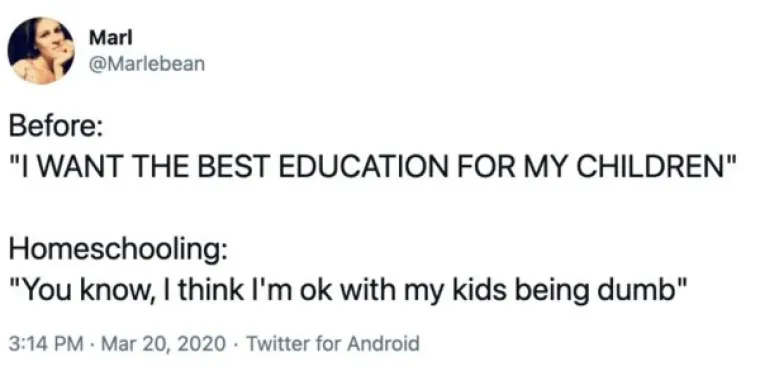Screen dimensions: 760x371
Task: Open the Twitter for Android source link
Action: coord(332,344)
